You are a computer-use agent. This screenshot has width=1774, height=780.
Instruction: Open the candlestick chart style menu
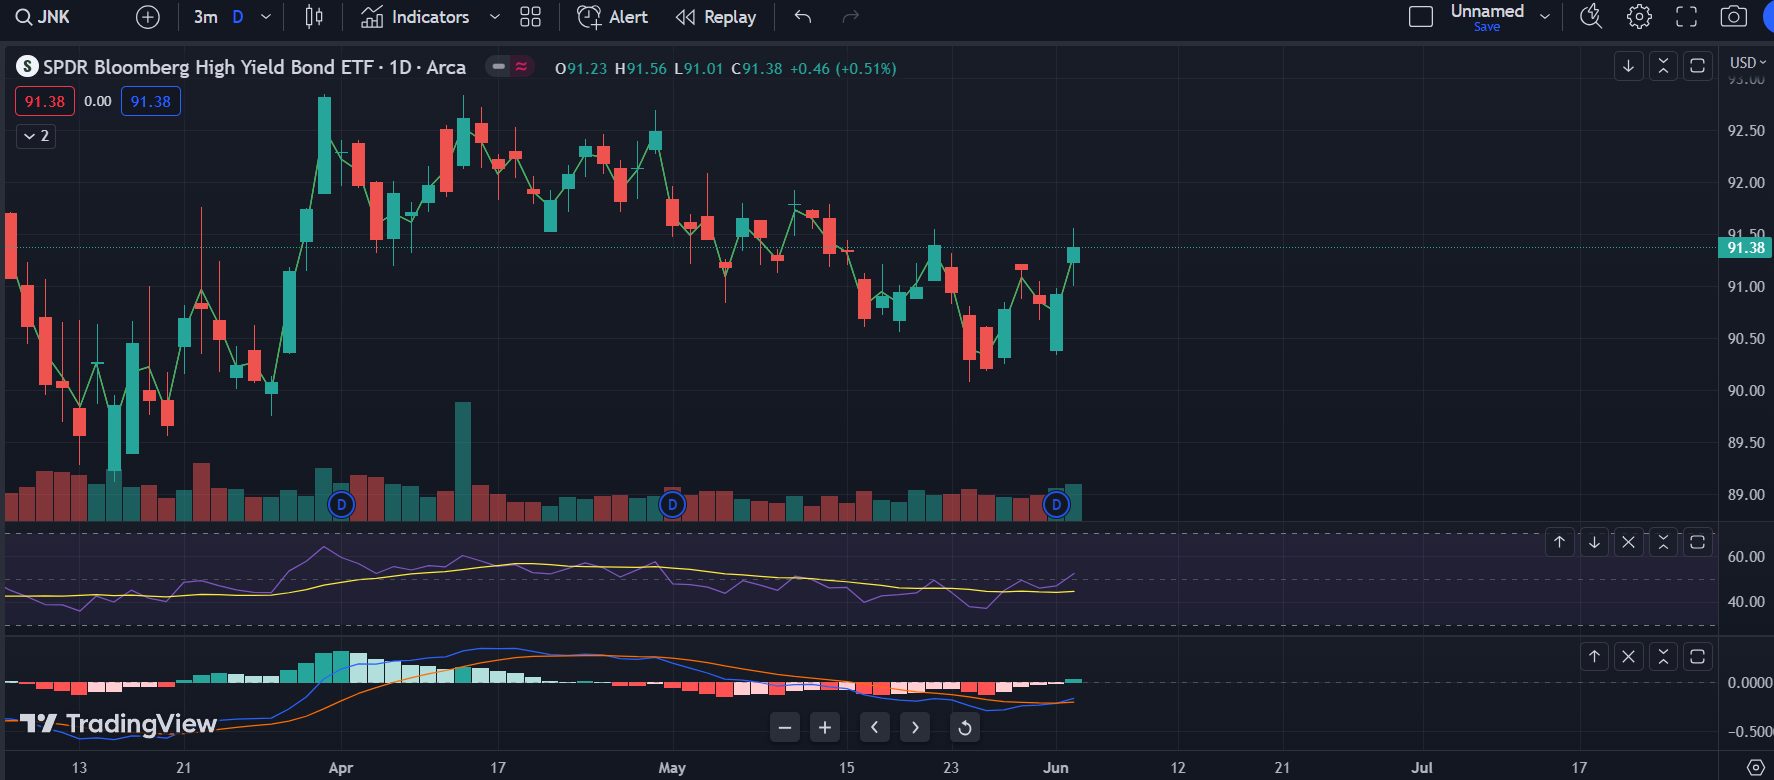(314, 17)
